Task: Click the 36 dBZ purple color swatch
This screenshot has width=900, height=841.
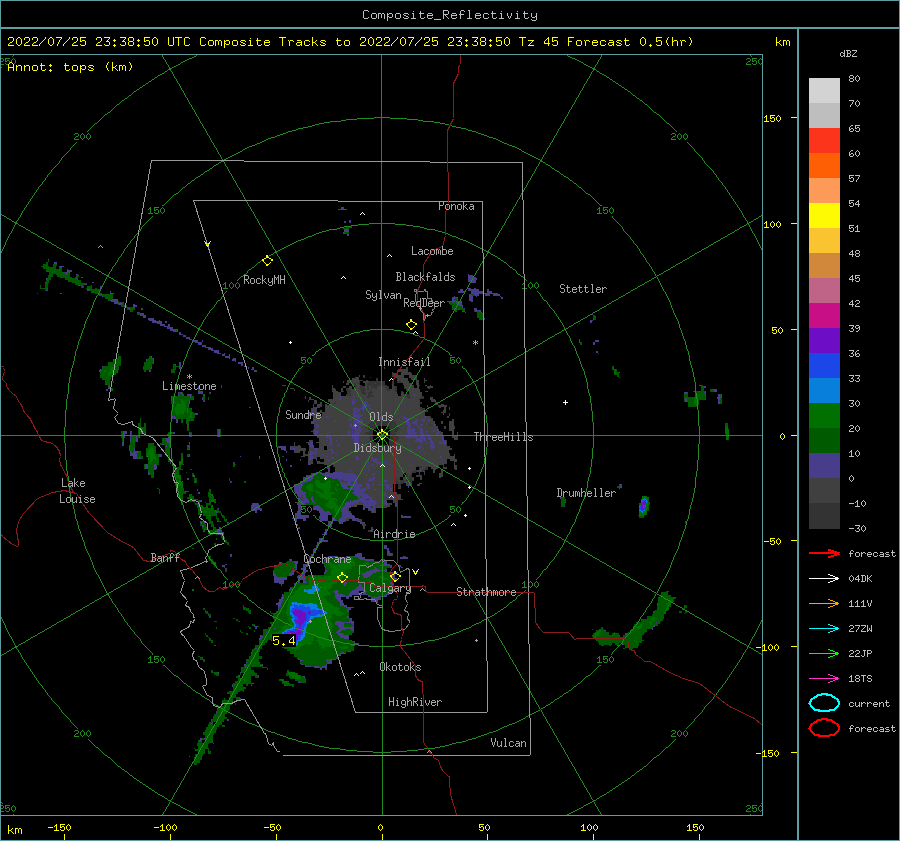Action: pos(824,340)
